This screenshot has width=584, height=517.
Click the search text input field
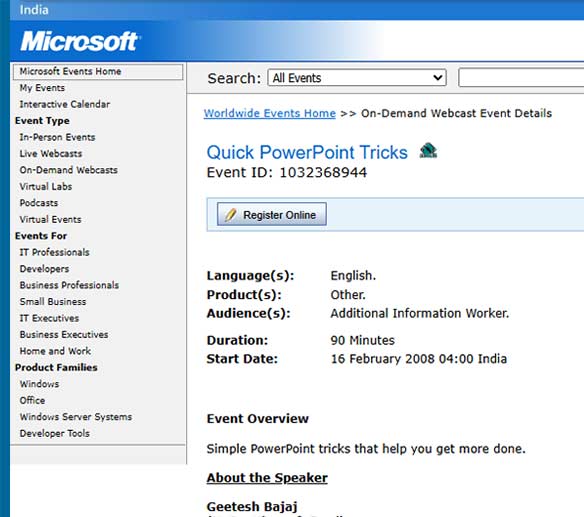pos(521,78)
